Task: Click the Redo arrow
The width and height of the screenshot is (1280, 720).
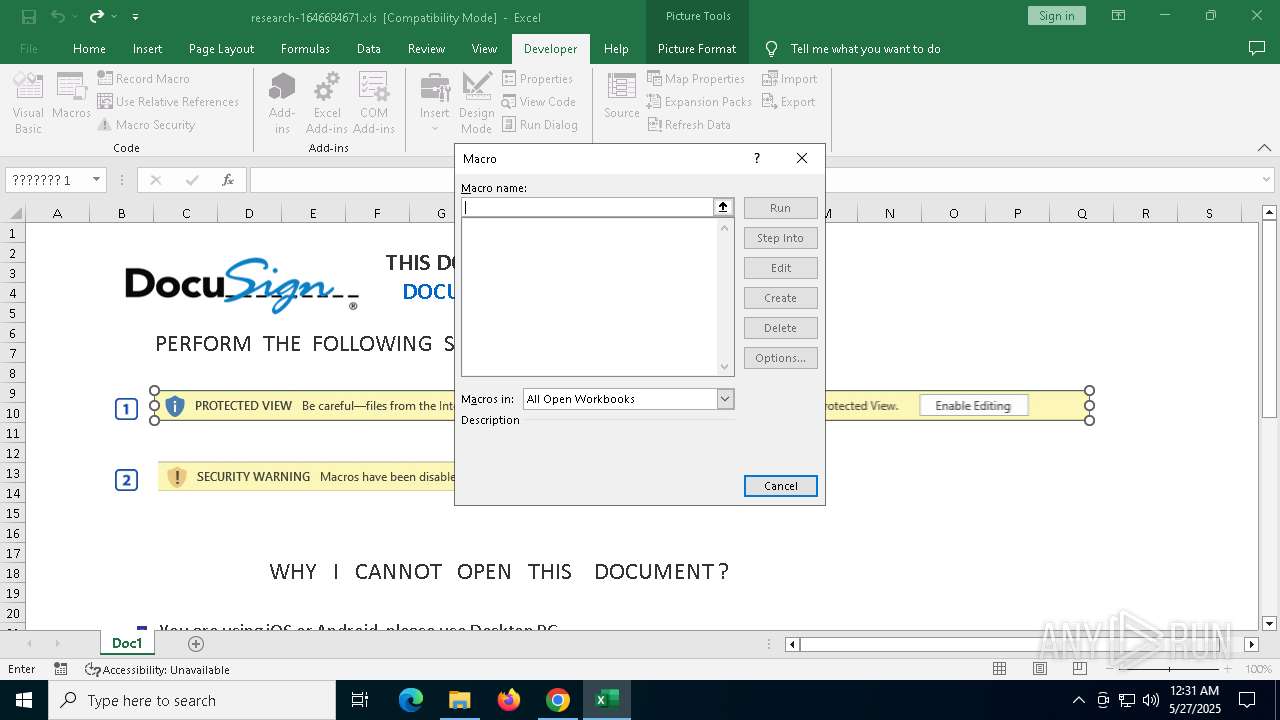Action: pos(97,16)
